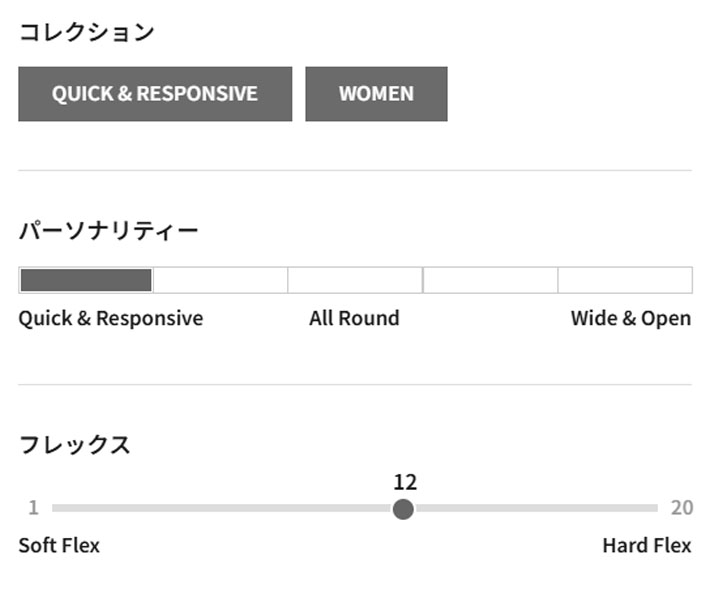Click the Wide & Open scale label
The image size is (710, 589).
(x=630, y=318)
